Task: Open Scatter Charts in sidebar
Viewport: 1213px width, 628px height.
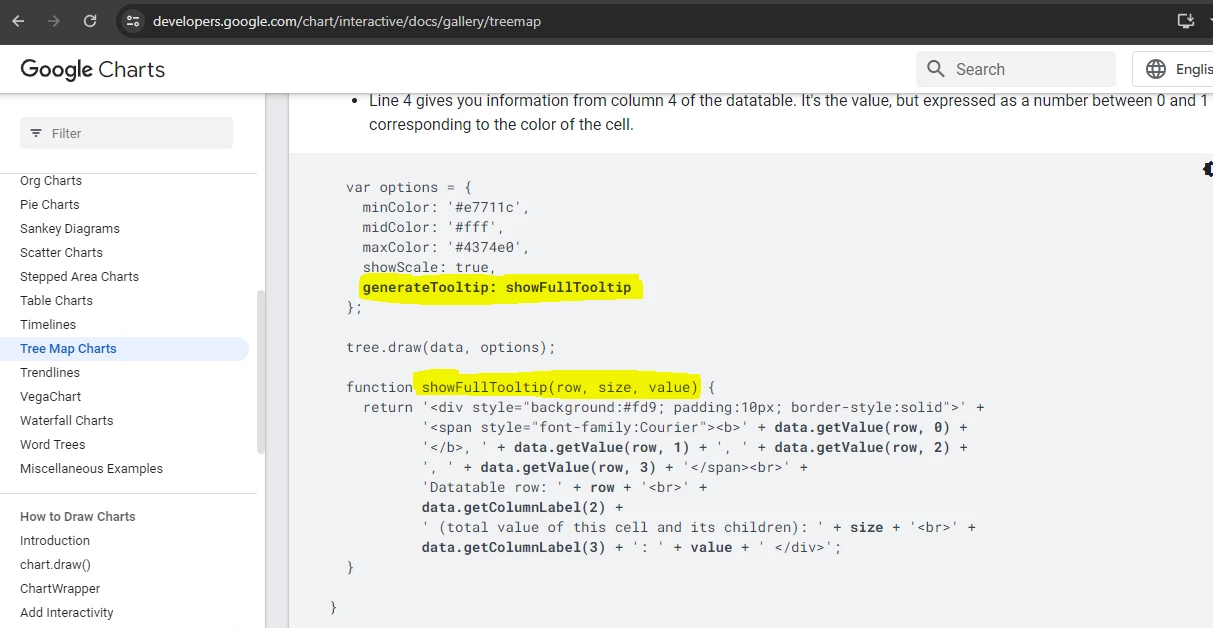Action: (61, 253)
